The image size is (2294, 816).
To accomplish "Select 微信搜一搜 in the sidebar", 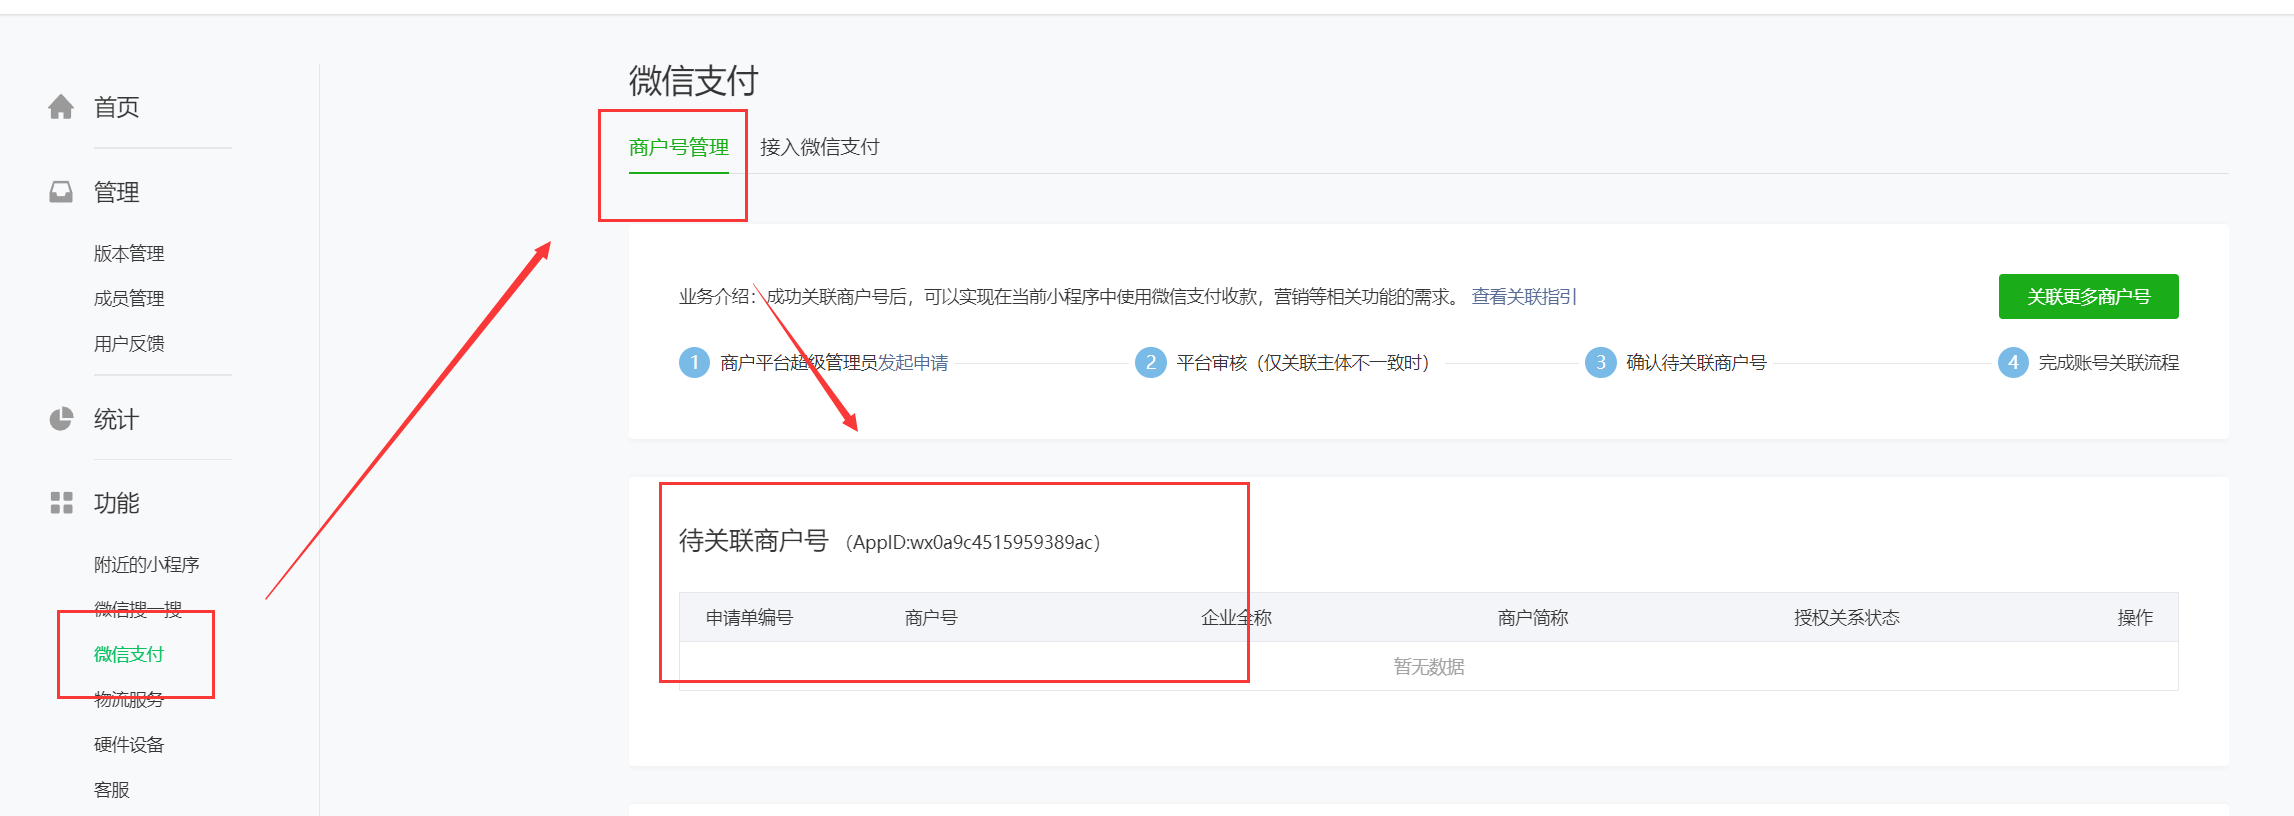I will point(138,610).
